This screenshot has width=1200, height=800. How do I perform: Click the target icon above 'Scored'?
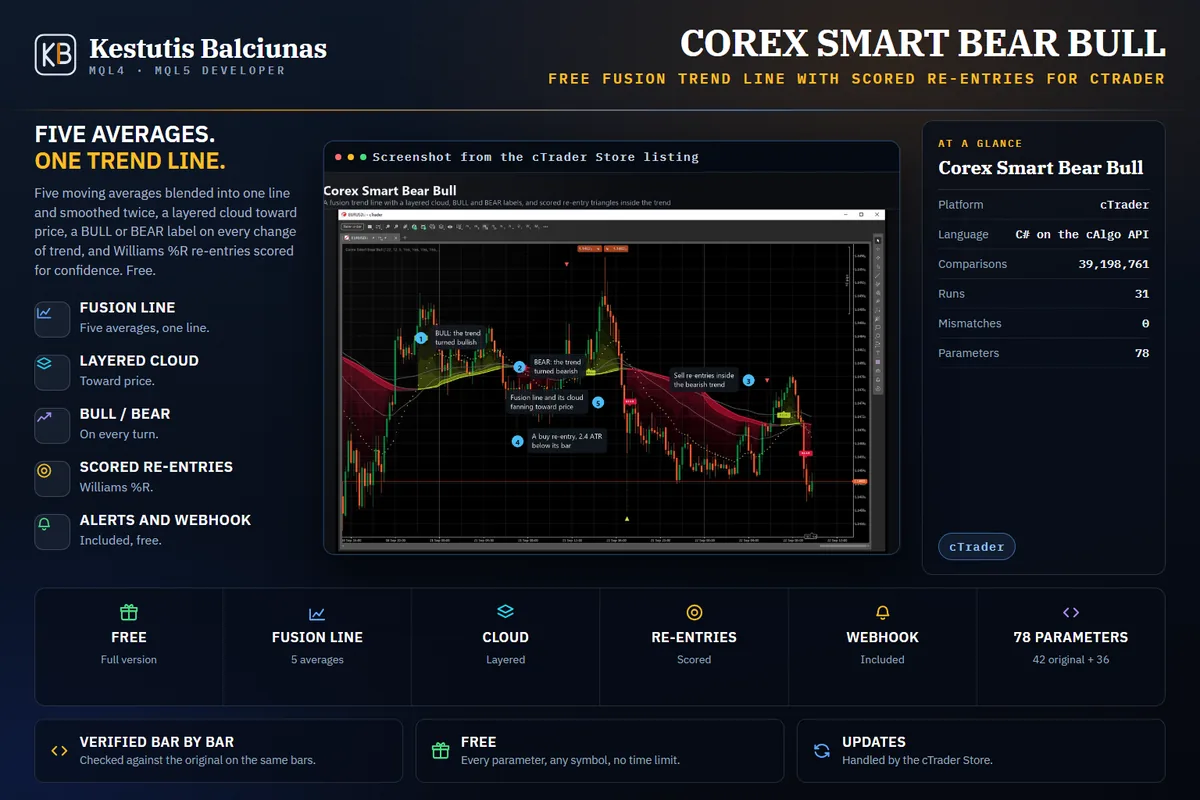(694, 612)
